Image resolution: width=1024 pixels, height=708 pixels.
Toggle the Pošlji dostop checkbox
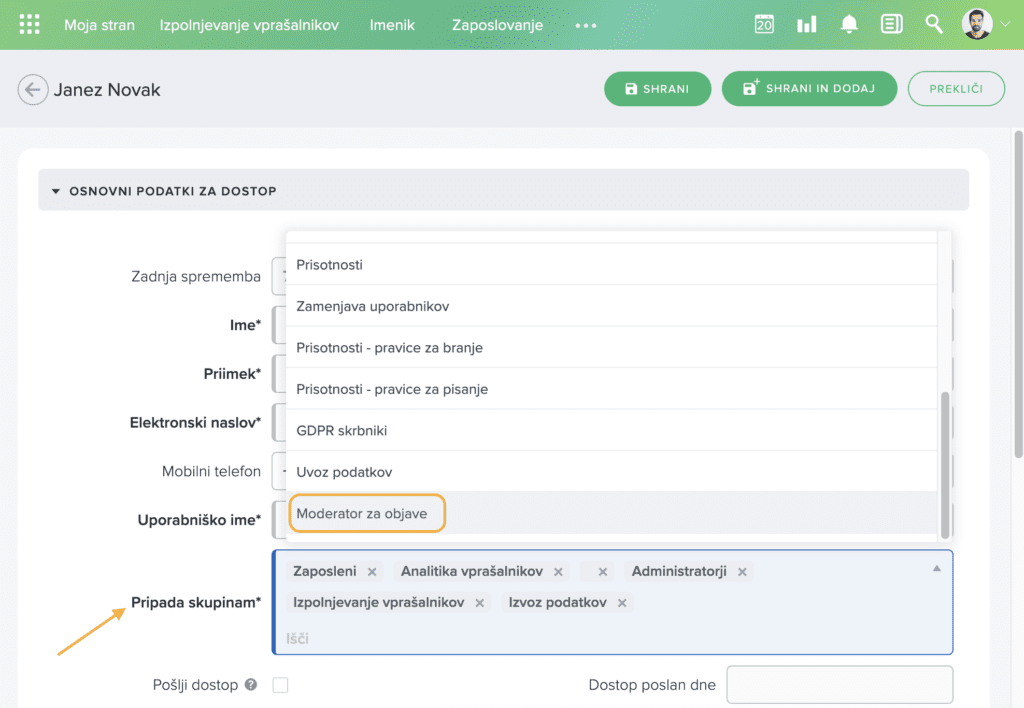(x=280, y=685)
